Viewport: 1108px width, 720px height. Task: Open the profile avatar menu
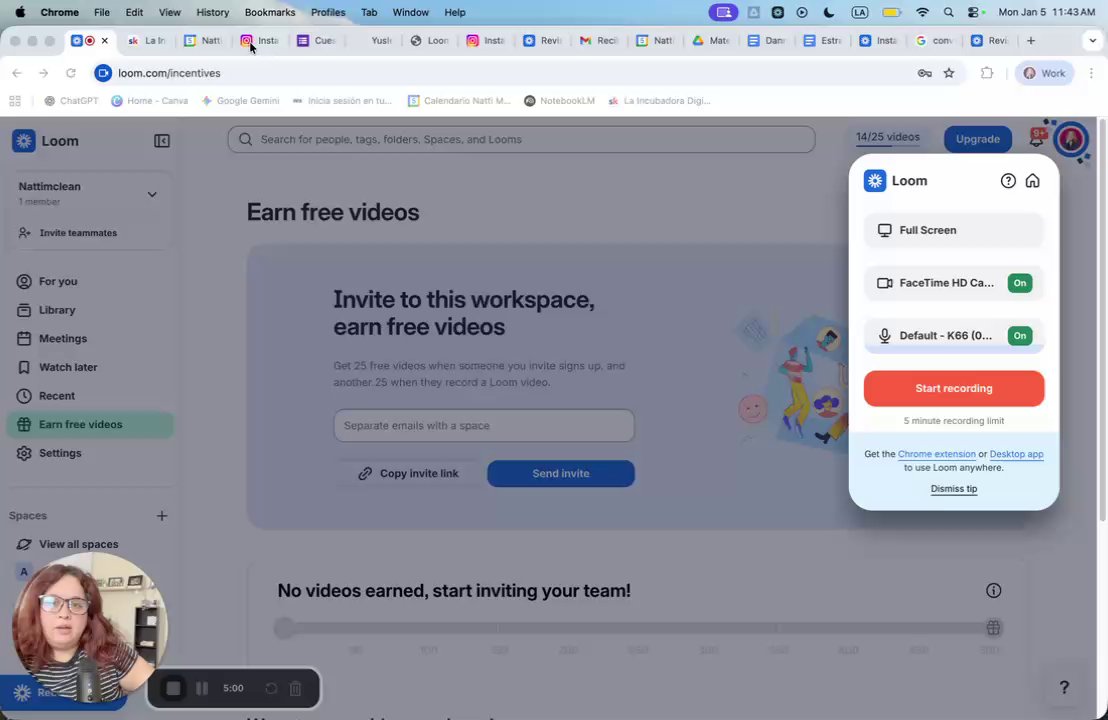(x=1071, y=138)
